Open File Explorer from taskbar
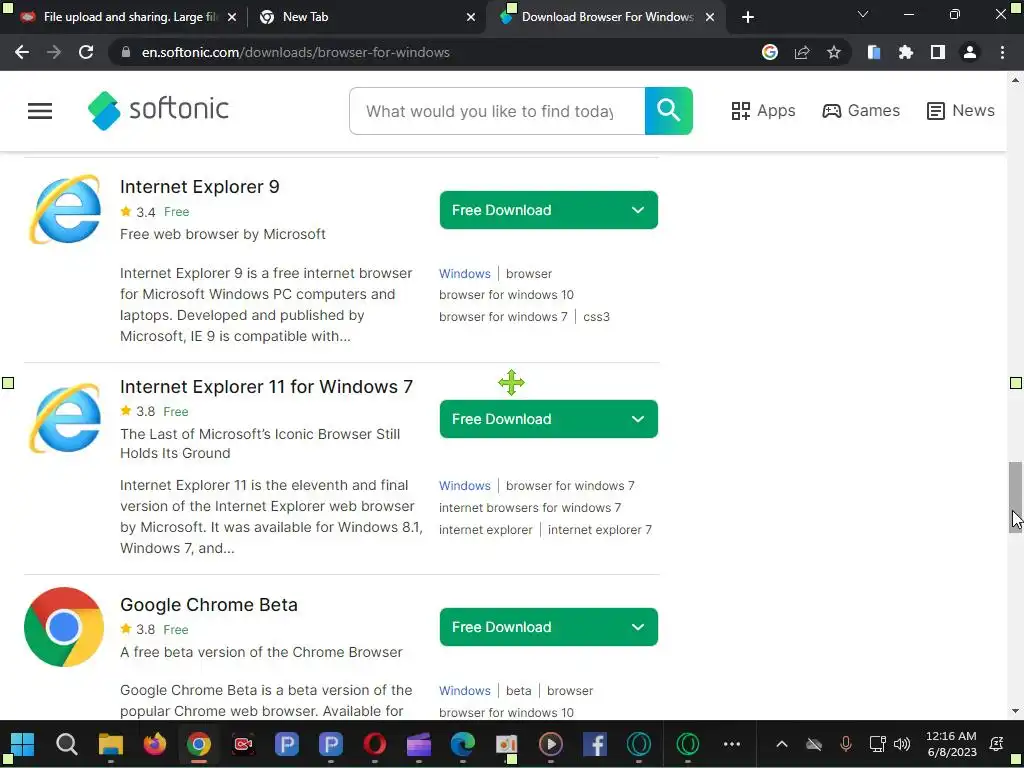This screenshot has width=1024, height=768. click(x=110, y=744)
